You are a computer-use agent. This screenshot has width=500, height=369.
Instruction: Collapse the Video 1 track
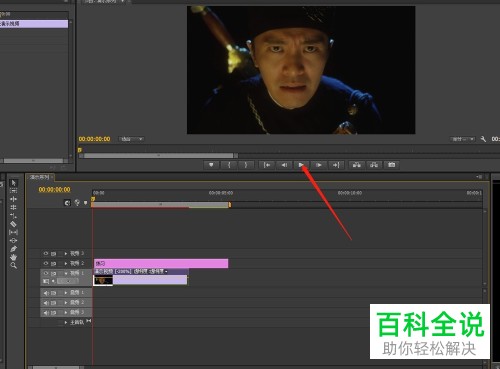pos(66,273)
